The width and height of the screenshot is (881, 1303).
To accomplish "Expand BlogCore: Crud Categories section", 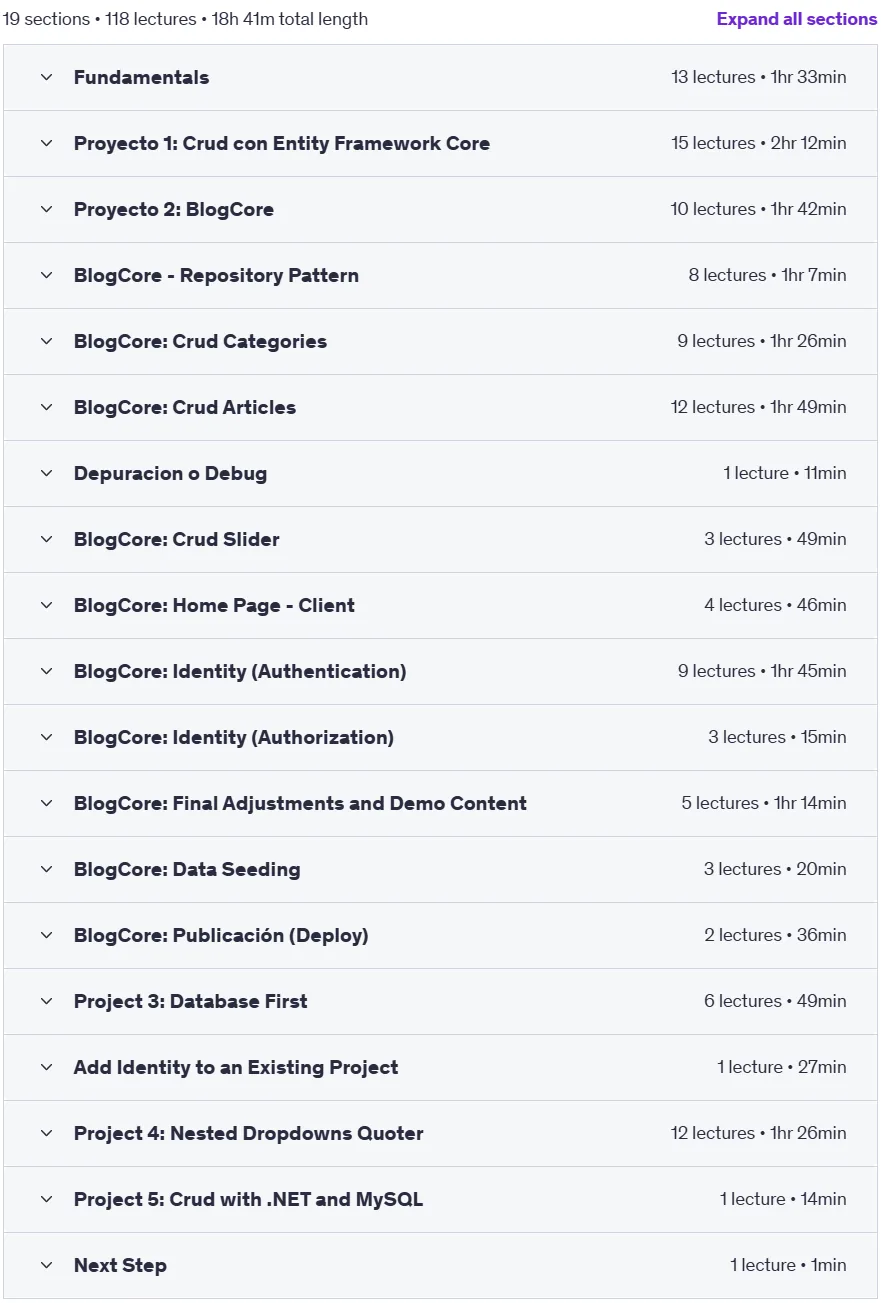I will tap(440, 341).
